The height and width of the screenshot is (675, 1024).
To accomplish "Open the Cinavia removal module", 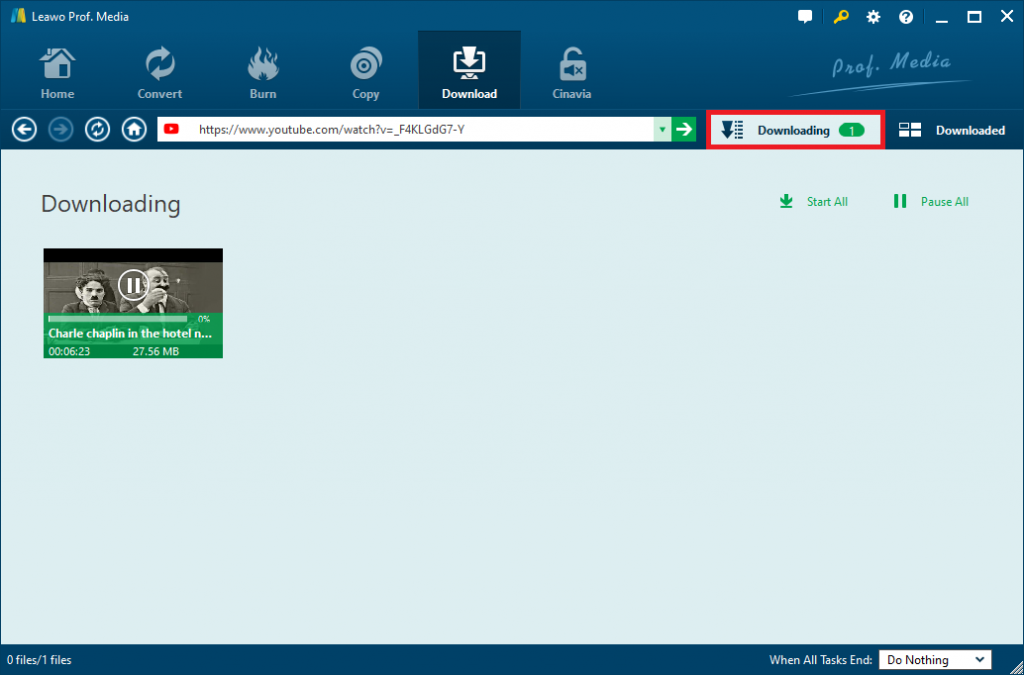I will coord(571,72).
